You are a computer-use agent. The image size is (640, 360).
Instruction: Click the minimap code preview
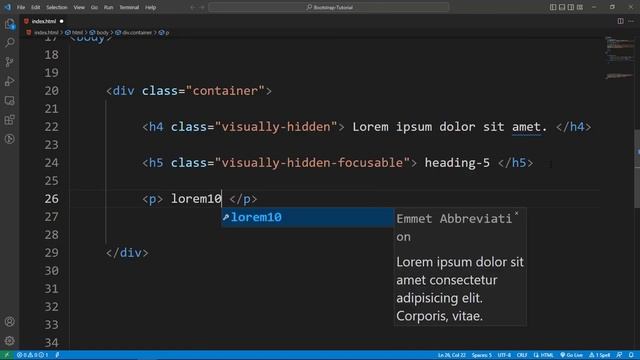tap(619, 57)
